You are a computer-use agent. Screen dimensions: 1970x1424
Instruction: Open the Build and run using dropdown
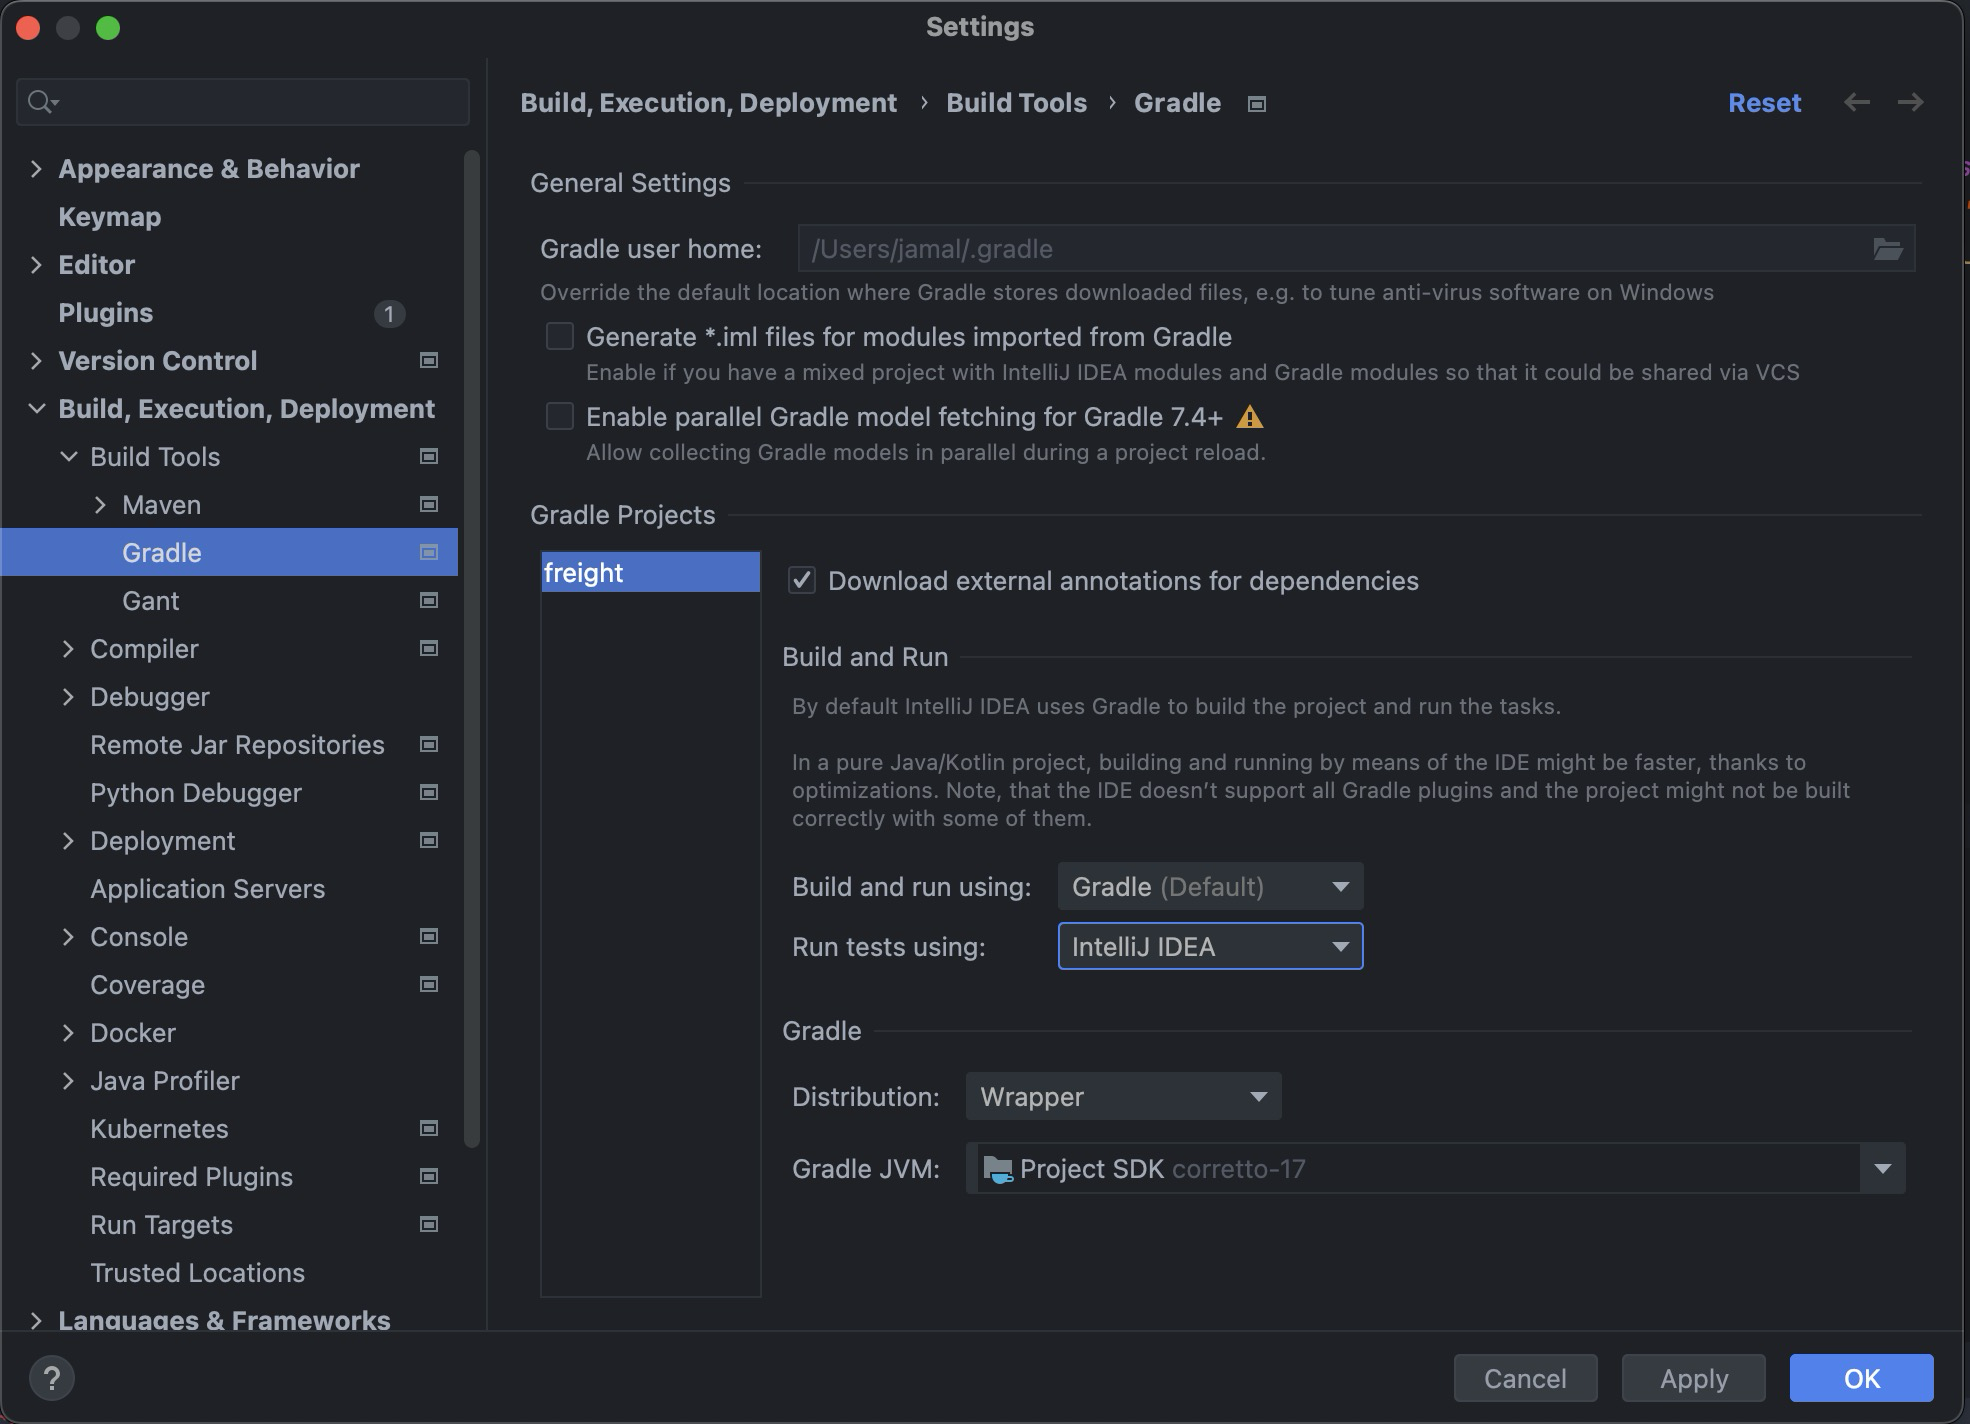(x=1210, y=887)
